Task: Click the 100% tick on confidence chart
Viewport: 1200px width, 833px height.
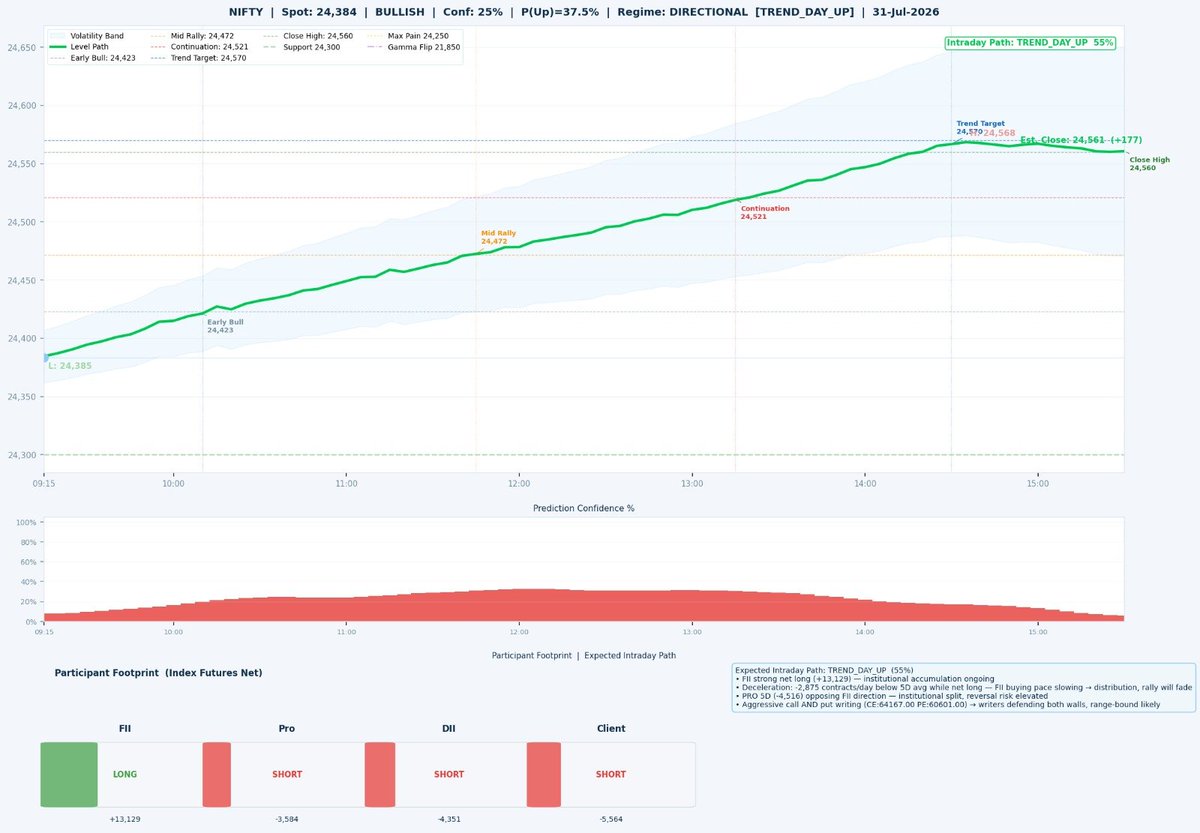Action: pyautogui.click(x=27, y=523)
